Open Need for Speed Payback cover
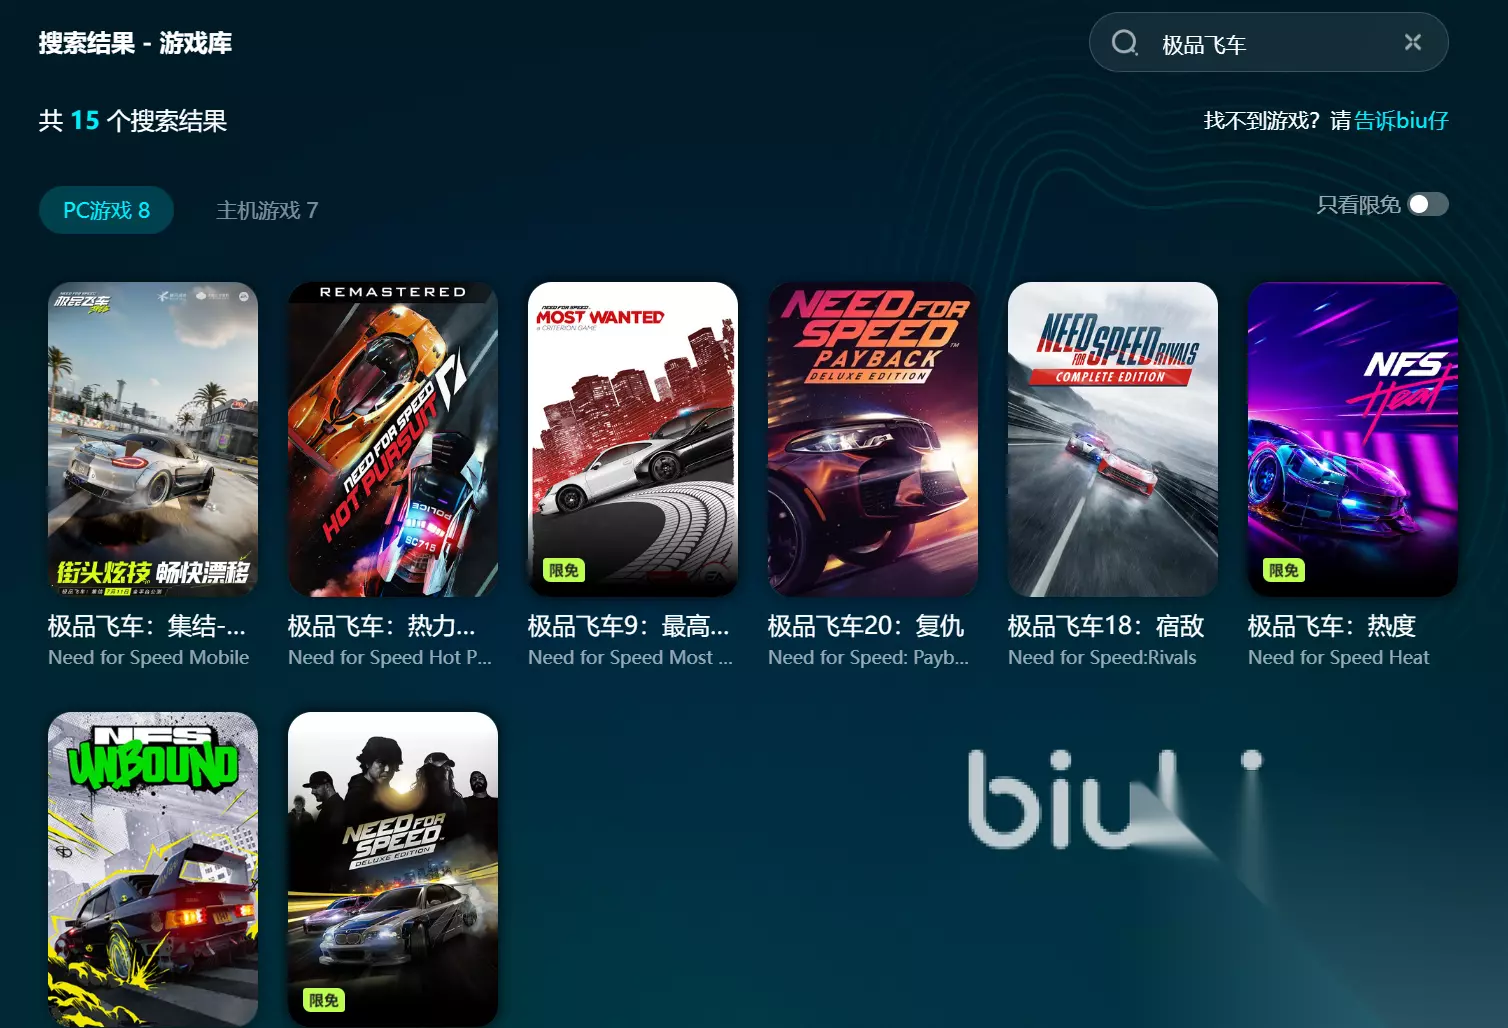This screenshot has height=1028, width=1508. coord(873,439)
